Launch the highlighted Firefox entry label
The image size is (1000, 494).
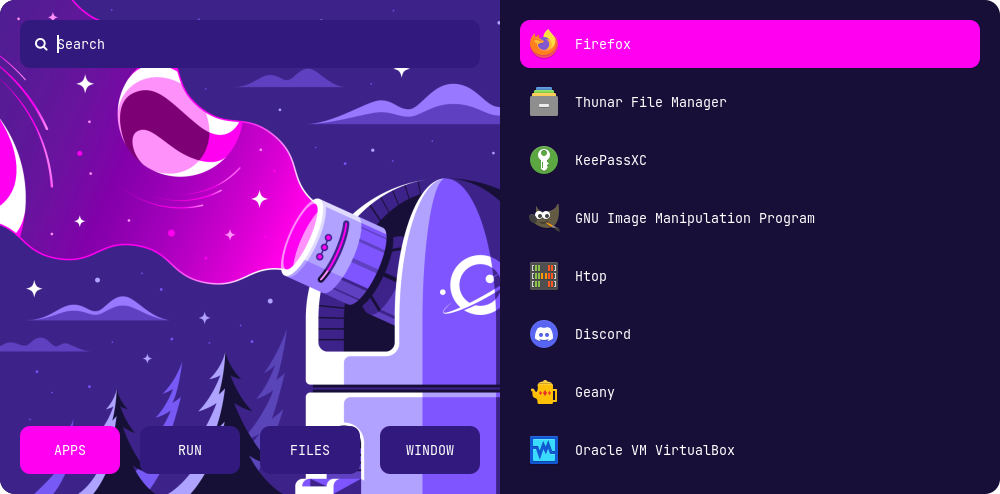(603, 44)
